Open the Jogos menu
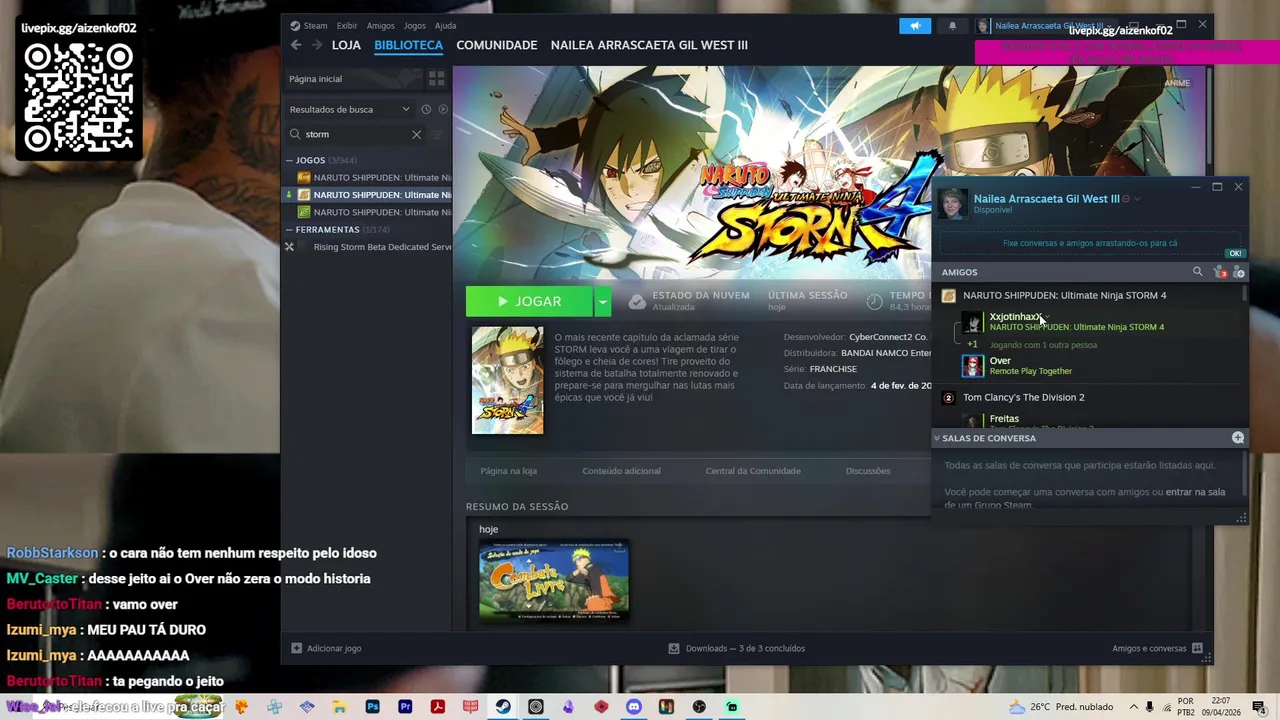This screenshot has width=1280, height=720. click(x=414, y=26)
